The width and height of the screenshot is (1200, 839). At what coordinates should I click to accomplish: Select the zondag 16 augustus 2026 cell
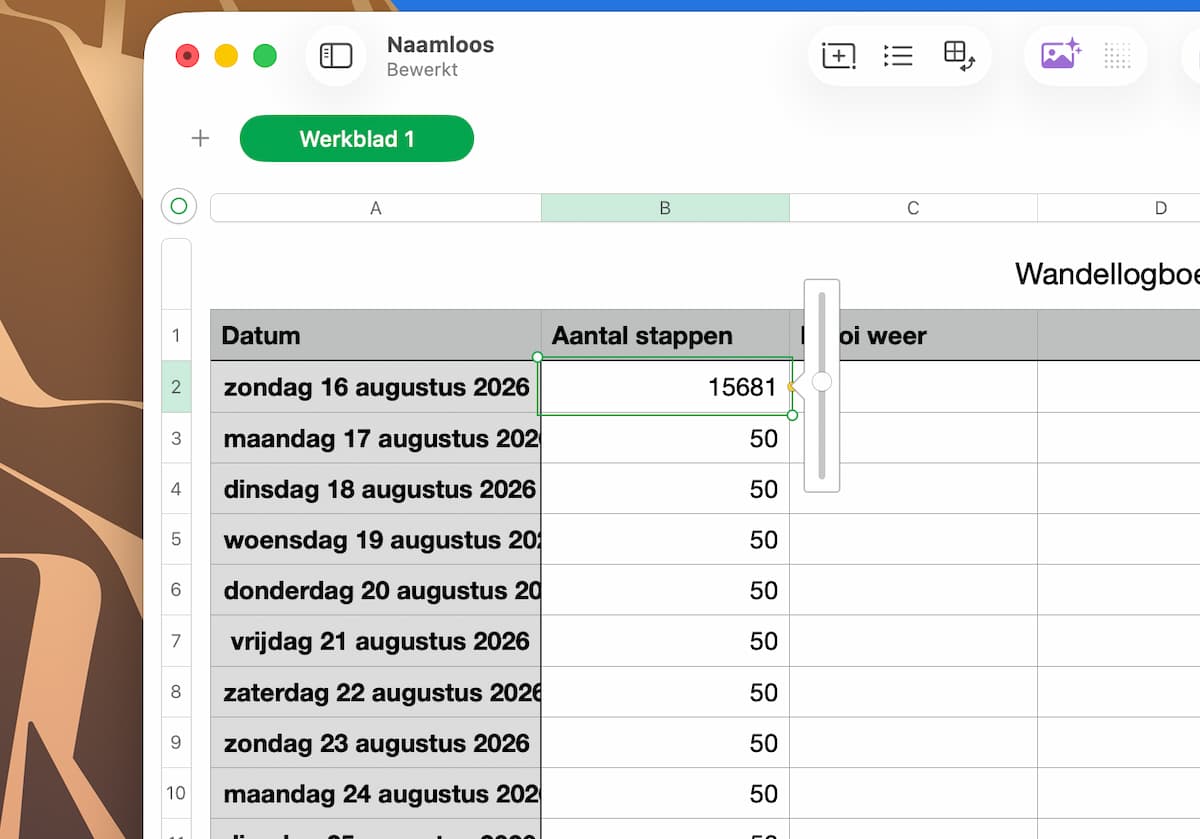[x=376, y=386]
